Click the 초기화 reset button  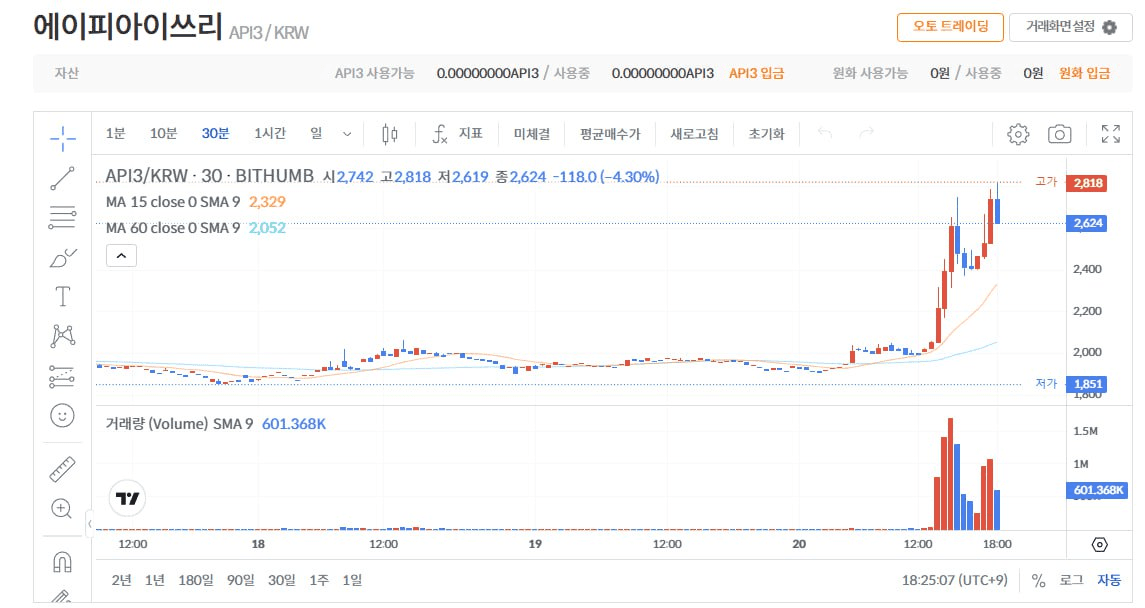(x=766, y=134)
